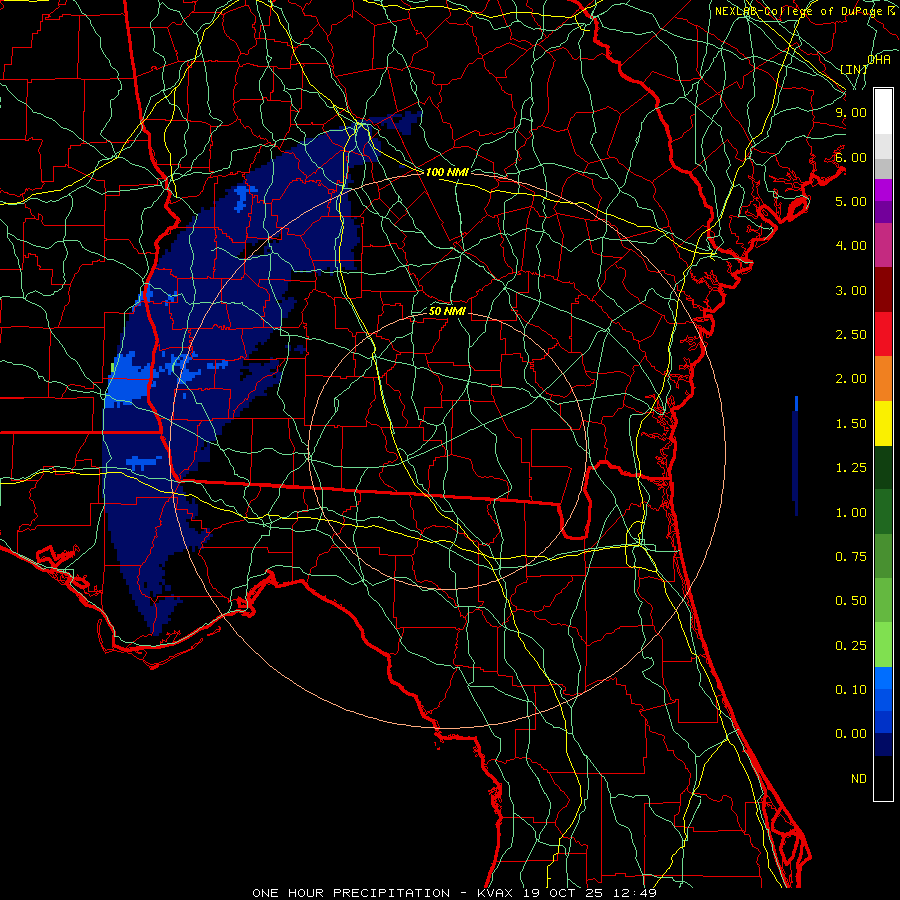
Task: Click the legend value 2.00
Action: tap(851, 379)
